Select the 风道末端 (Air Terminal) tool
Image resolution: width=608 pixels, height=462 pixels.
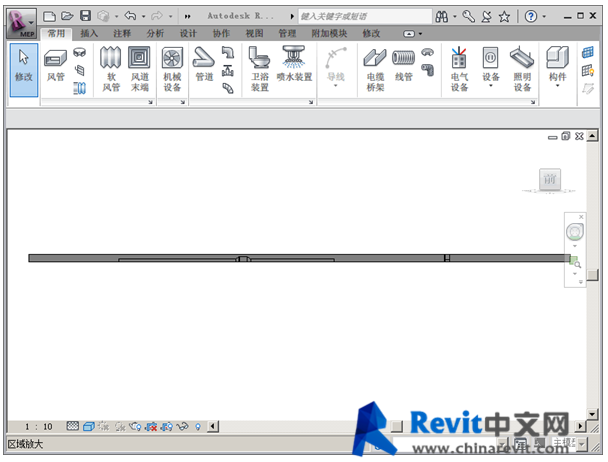140,69
